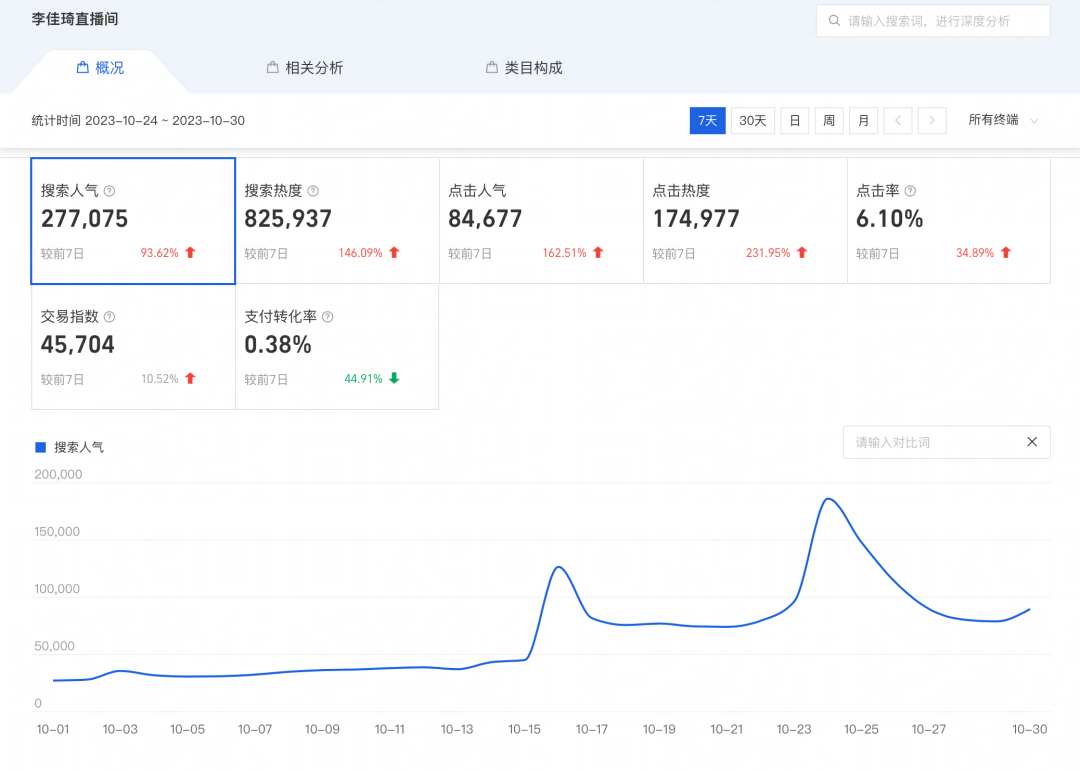Image resolution: width=1080 pixels, height=771 pixels.
Task: Click the red up arrow beside 162.51%
Action: point(598,253)
